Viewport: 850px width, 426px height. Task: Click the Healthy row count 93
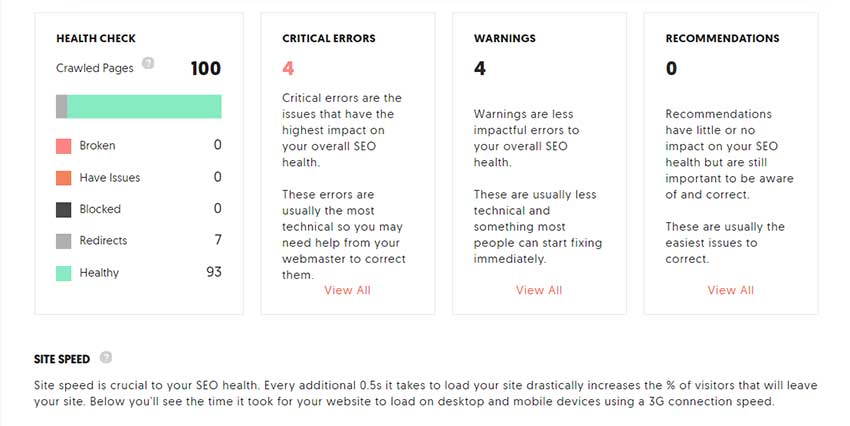(214, 272)
